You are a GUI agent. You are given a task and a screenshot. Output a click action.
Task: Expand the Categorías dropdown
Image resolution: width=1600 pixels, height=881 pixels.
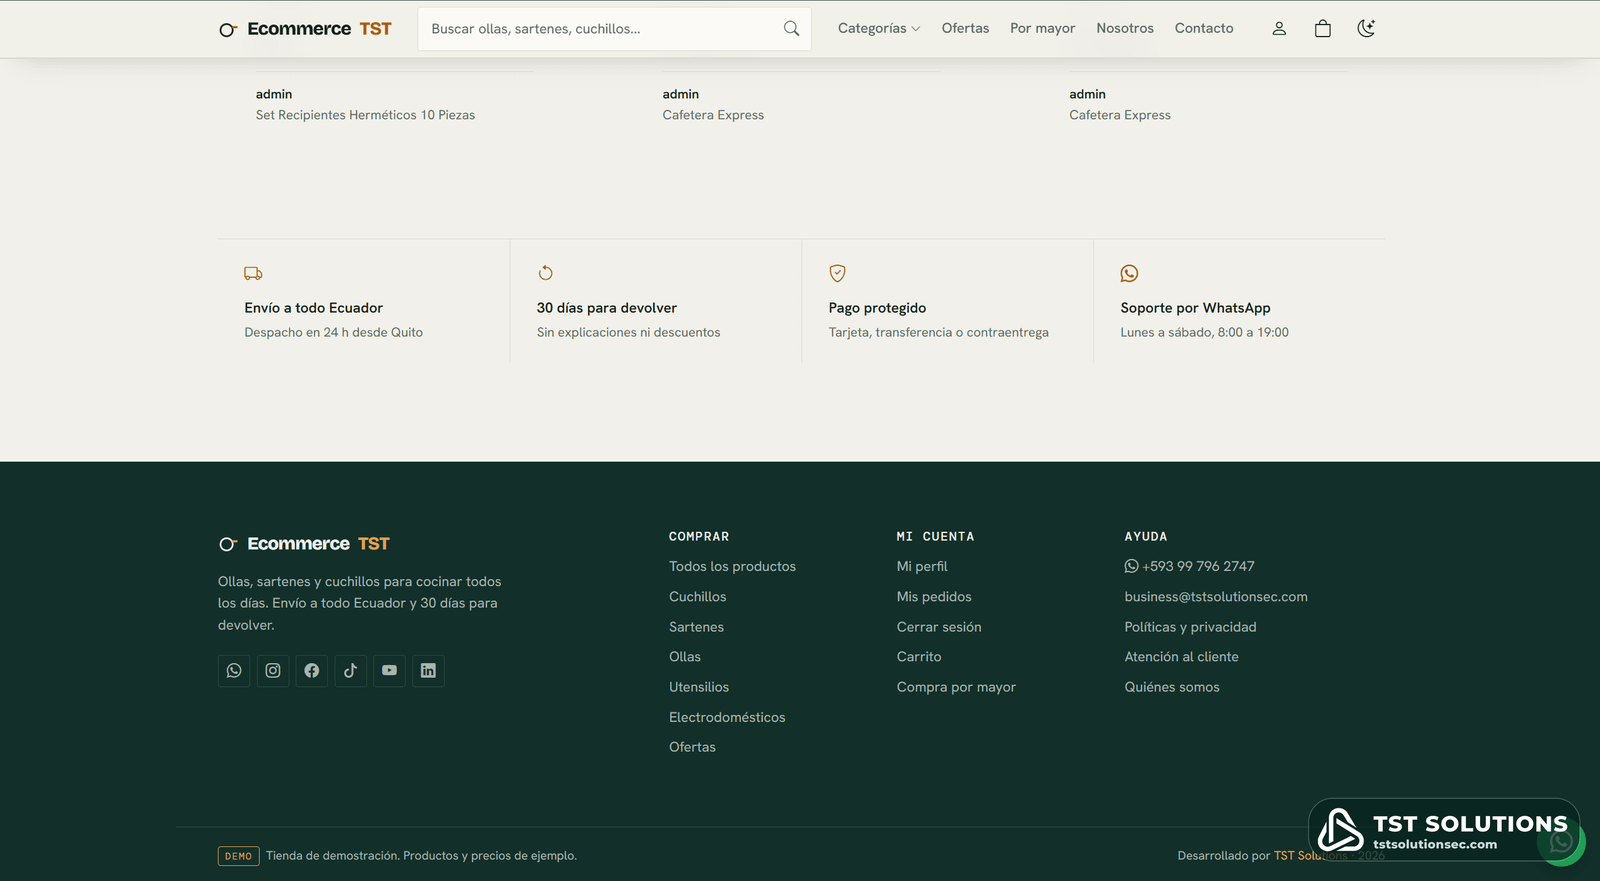(x=879, y=29)
